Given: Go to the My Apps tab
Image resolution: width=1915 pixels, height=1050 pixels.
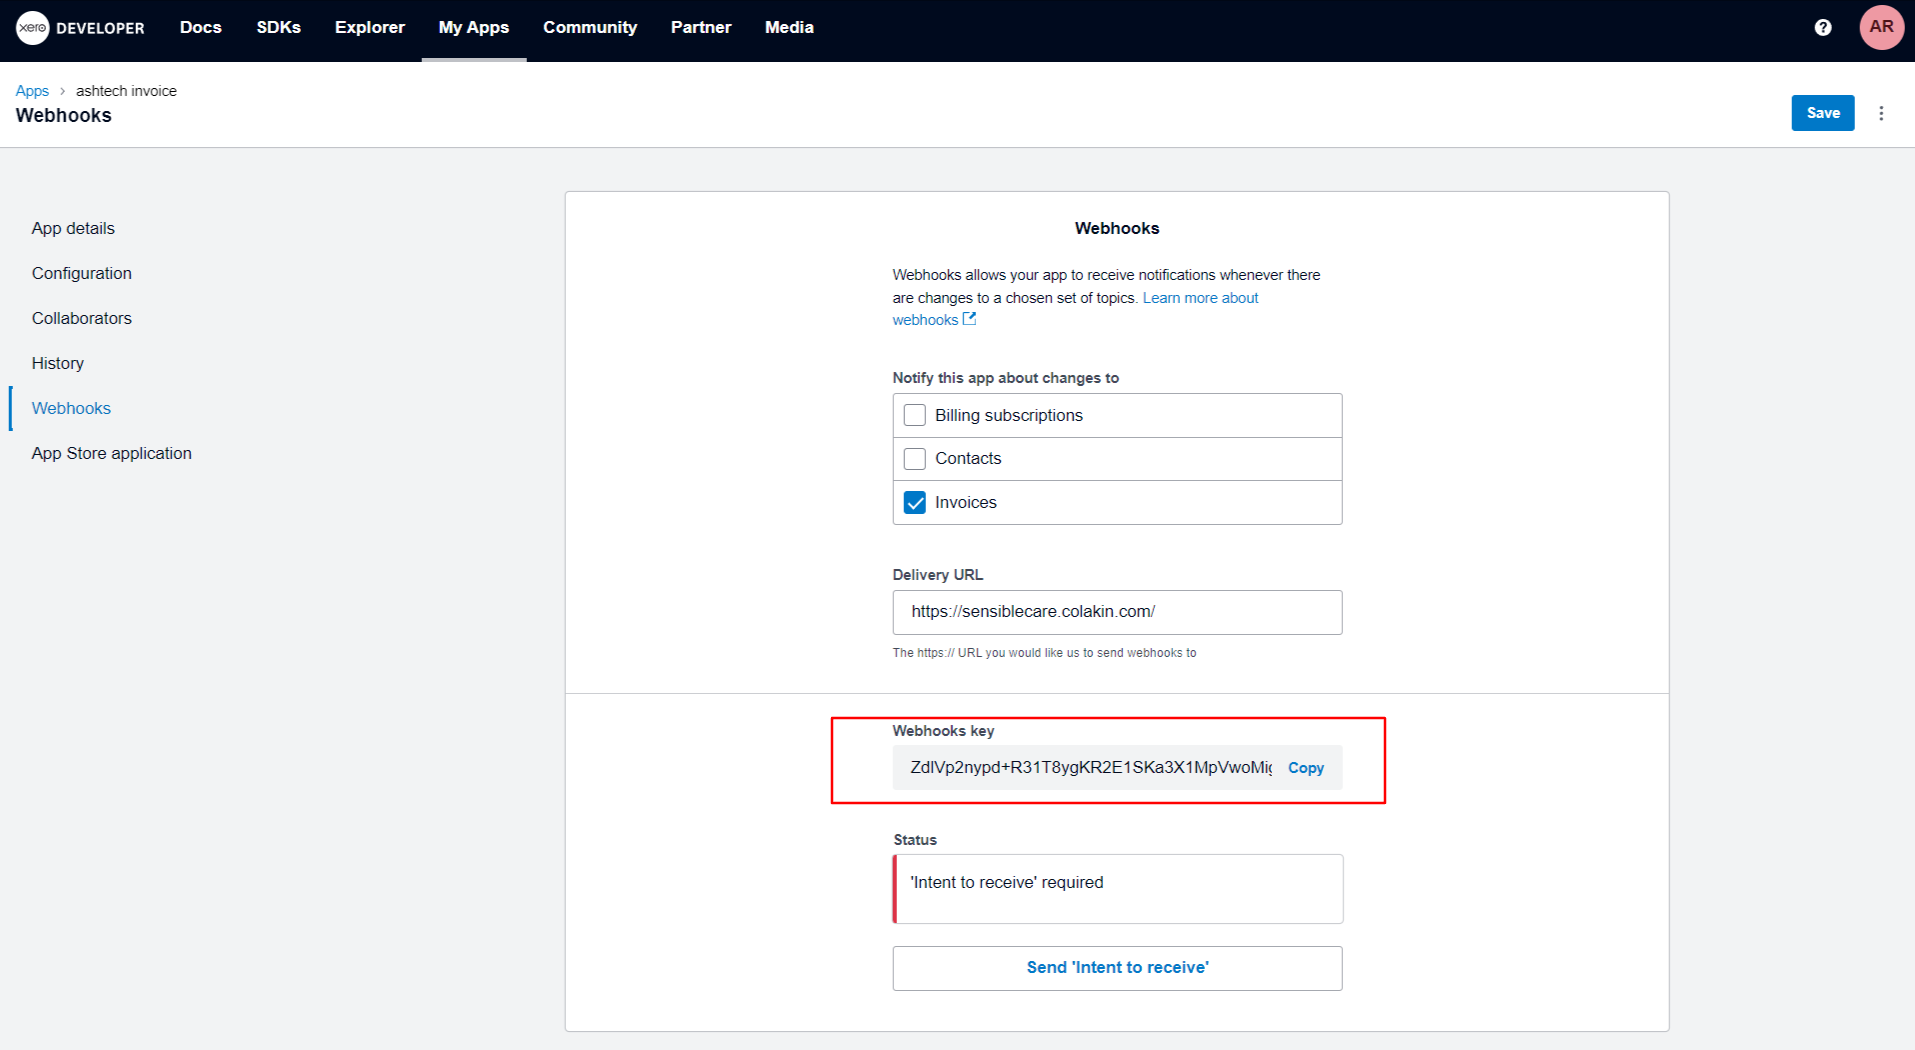Looking at the screenshot, I should click(473, 28).
